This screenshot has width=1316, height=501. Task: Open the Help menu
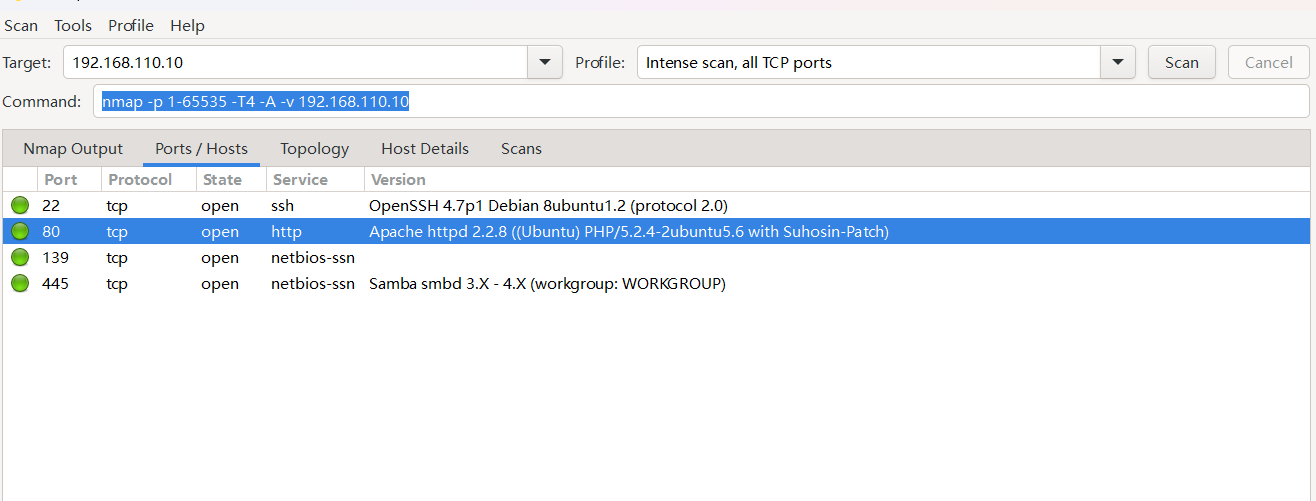coord(187,26)
